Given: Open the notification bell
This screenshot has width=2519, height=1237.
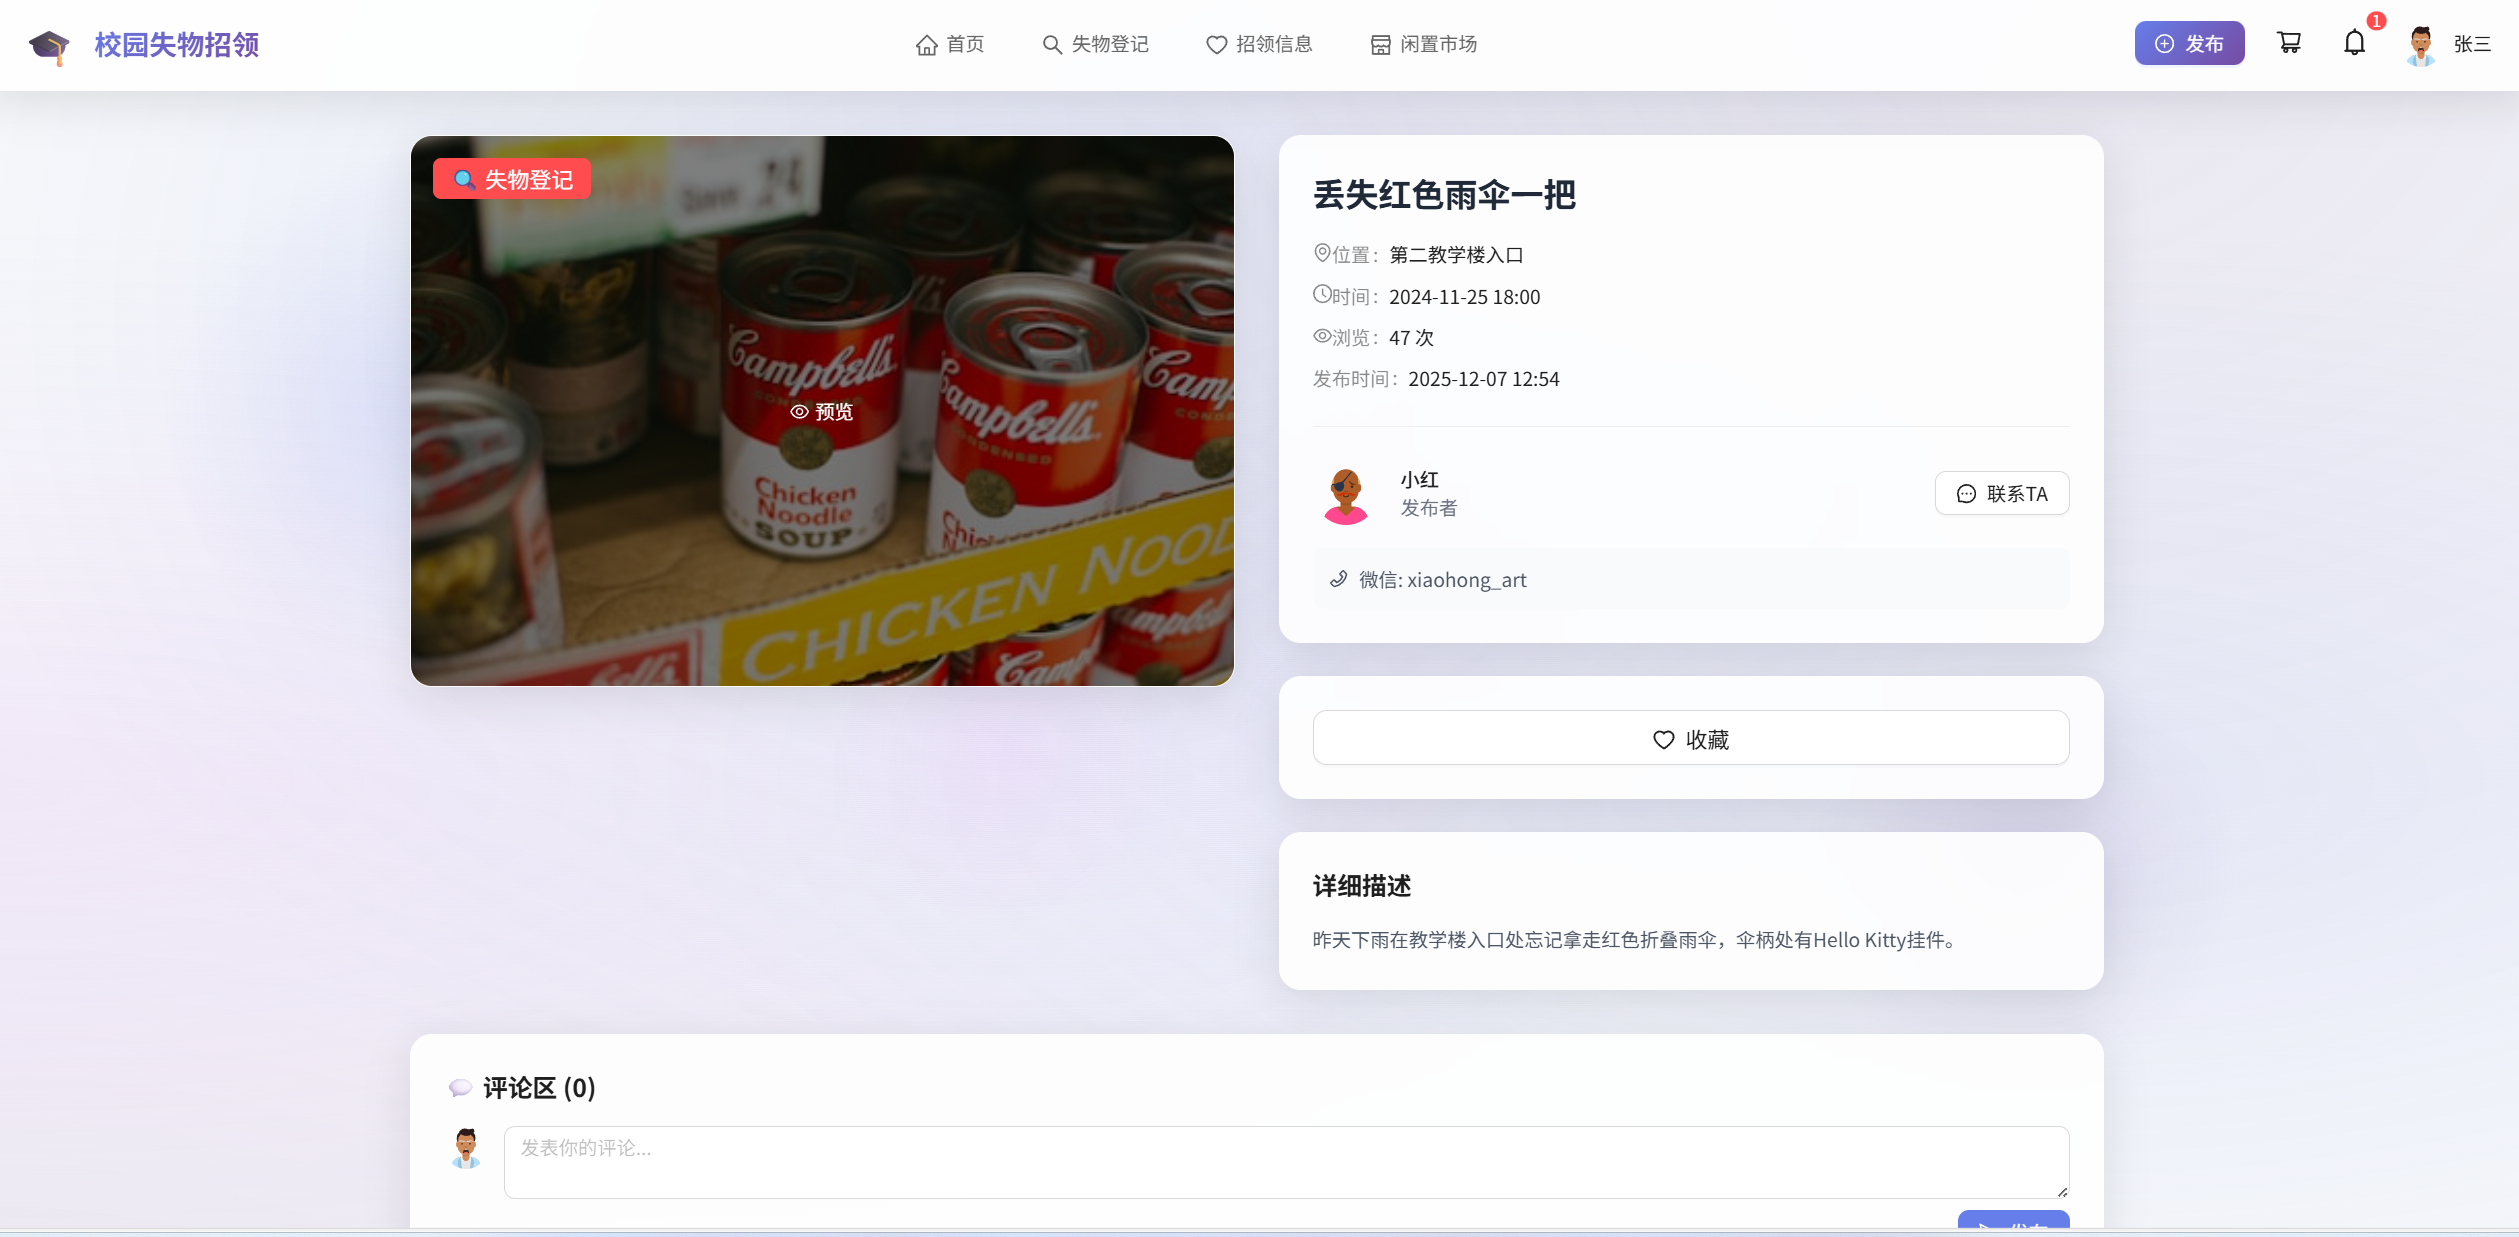Looking at the screenshot, I should (2354, 43).
